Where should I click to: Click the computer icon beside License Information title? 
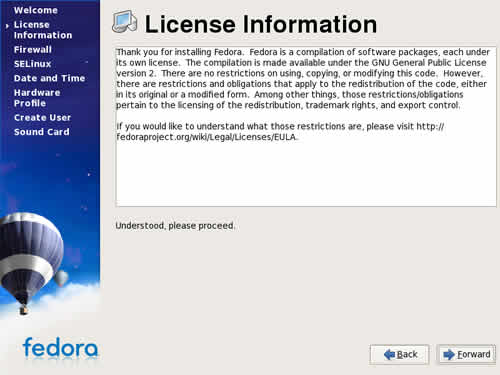124,22
